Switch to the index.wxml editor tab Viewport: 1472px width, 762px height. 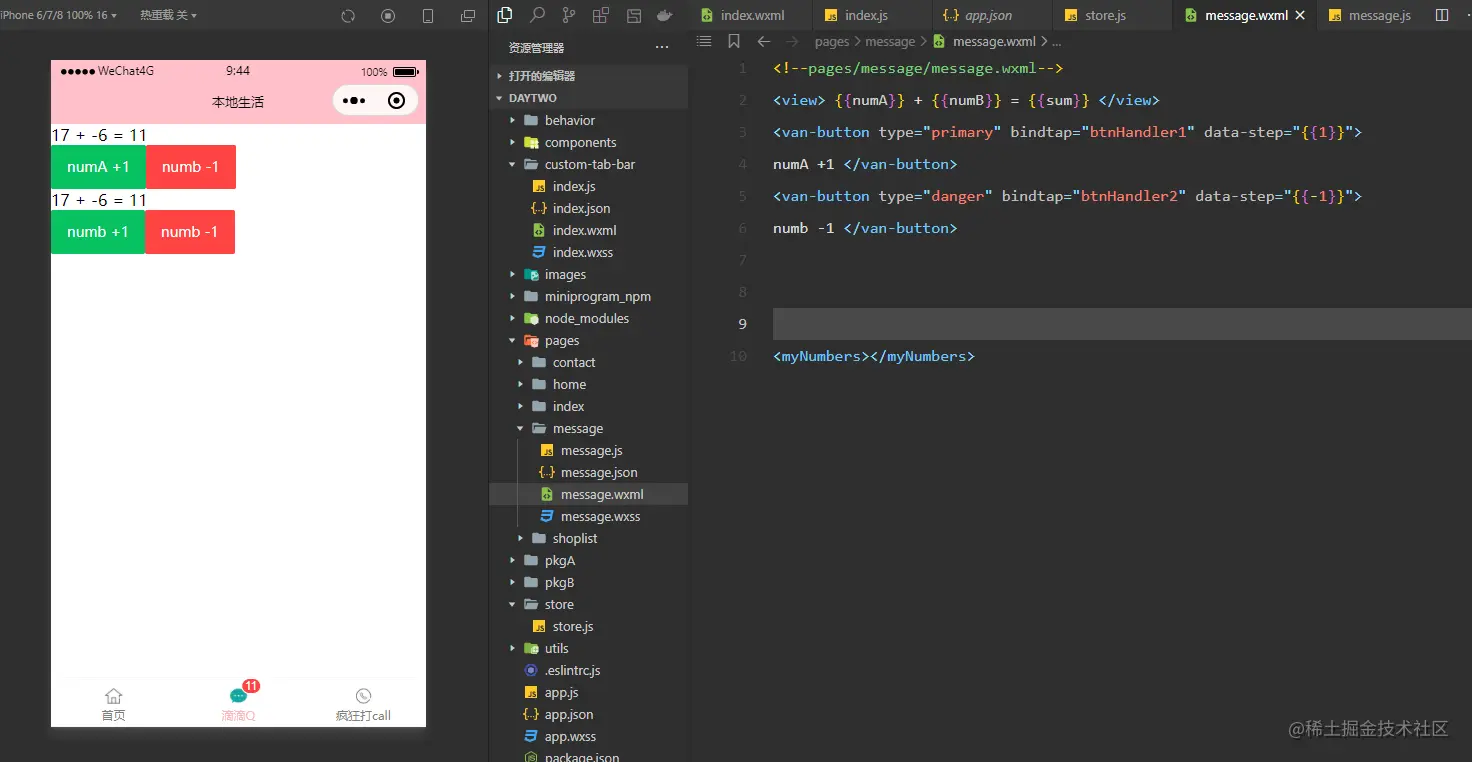pyautogui.click(x=752, y=15)
